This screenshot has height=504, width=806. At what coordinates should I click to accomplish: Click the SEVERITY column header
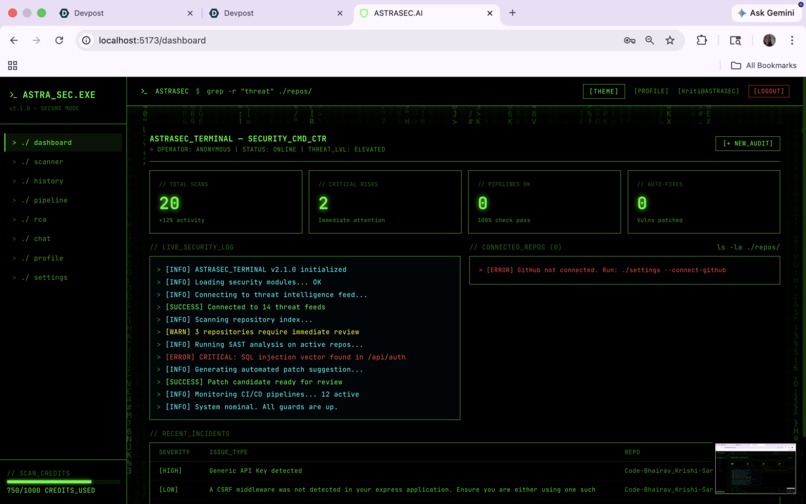174,452
